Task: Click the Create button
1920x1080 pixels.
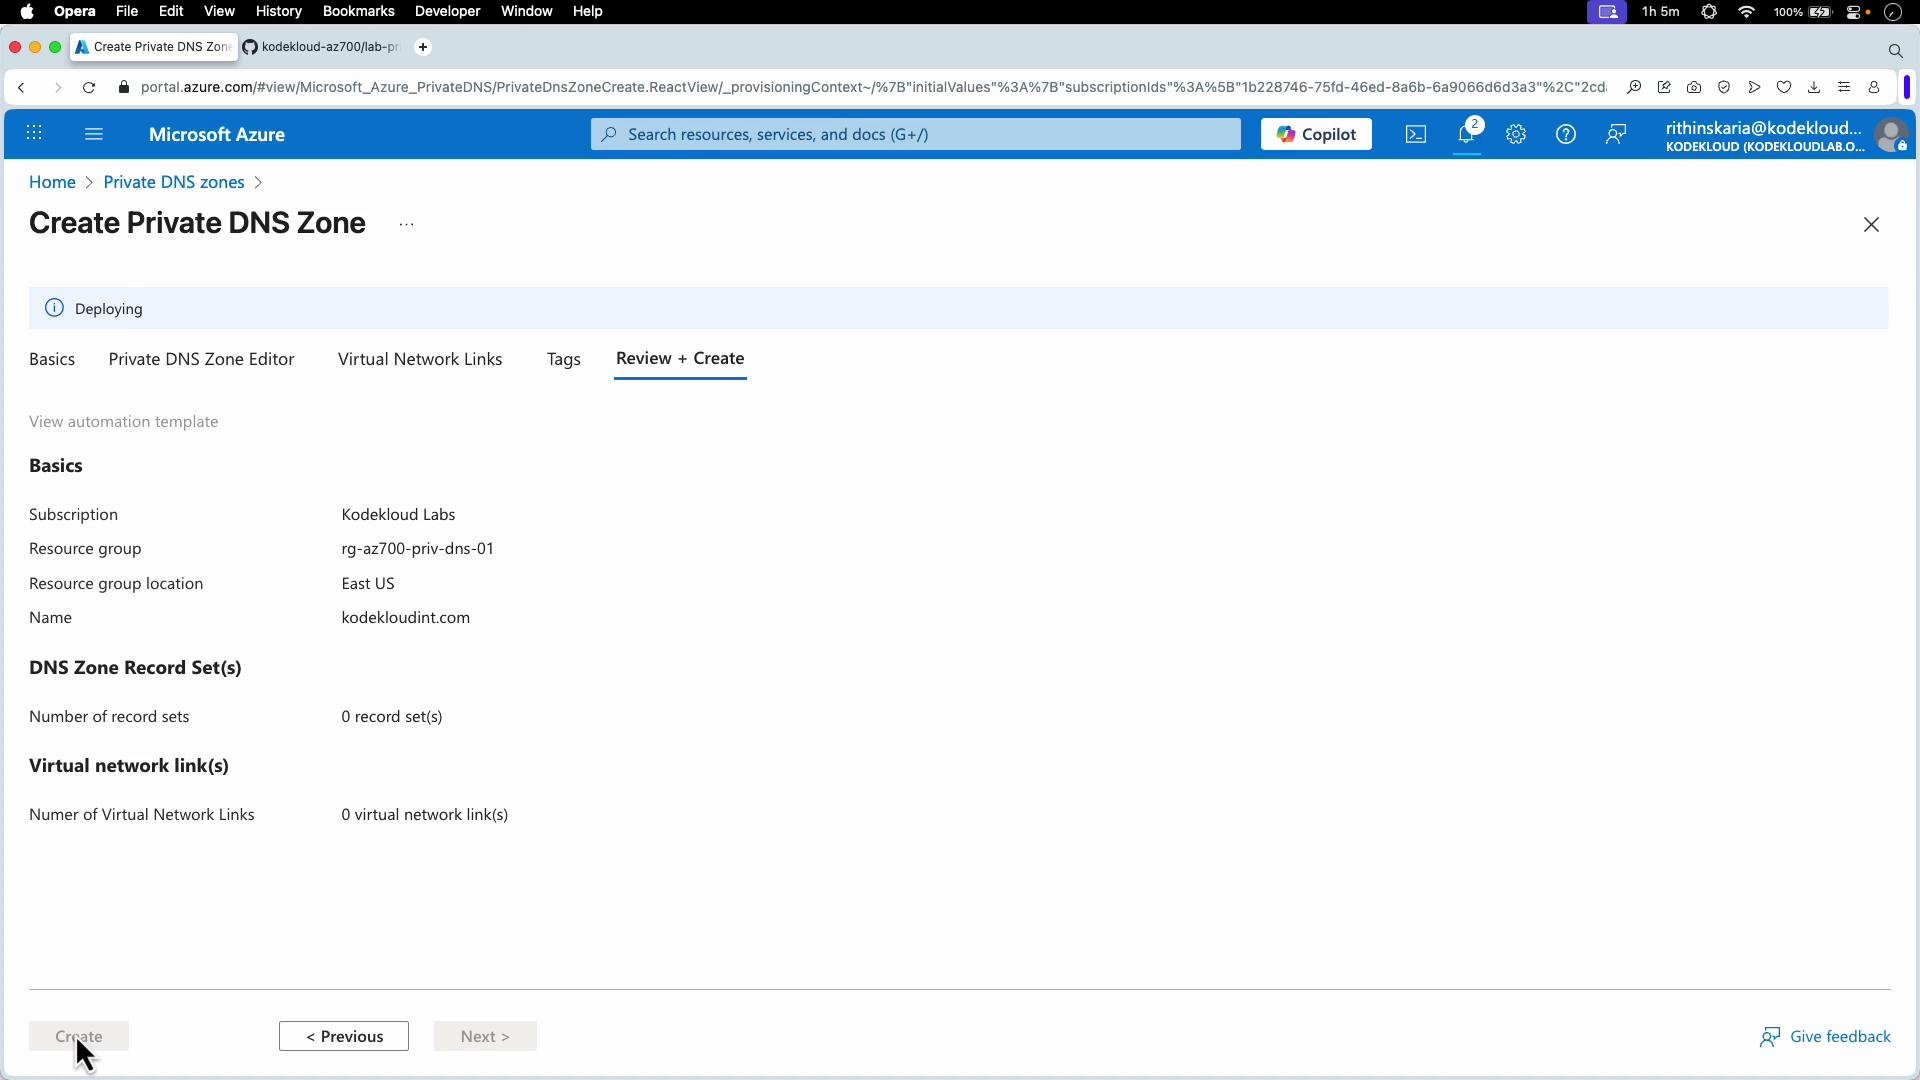Action: (x=79, y=1036)
